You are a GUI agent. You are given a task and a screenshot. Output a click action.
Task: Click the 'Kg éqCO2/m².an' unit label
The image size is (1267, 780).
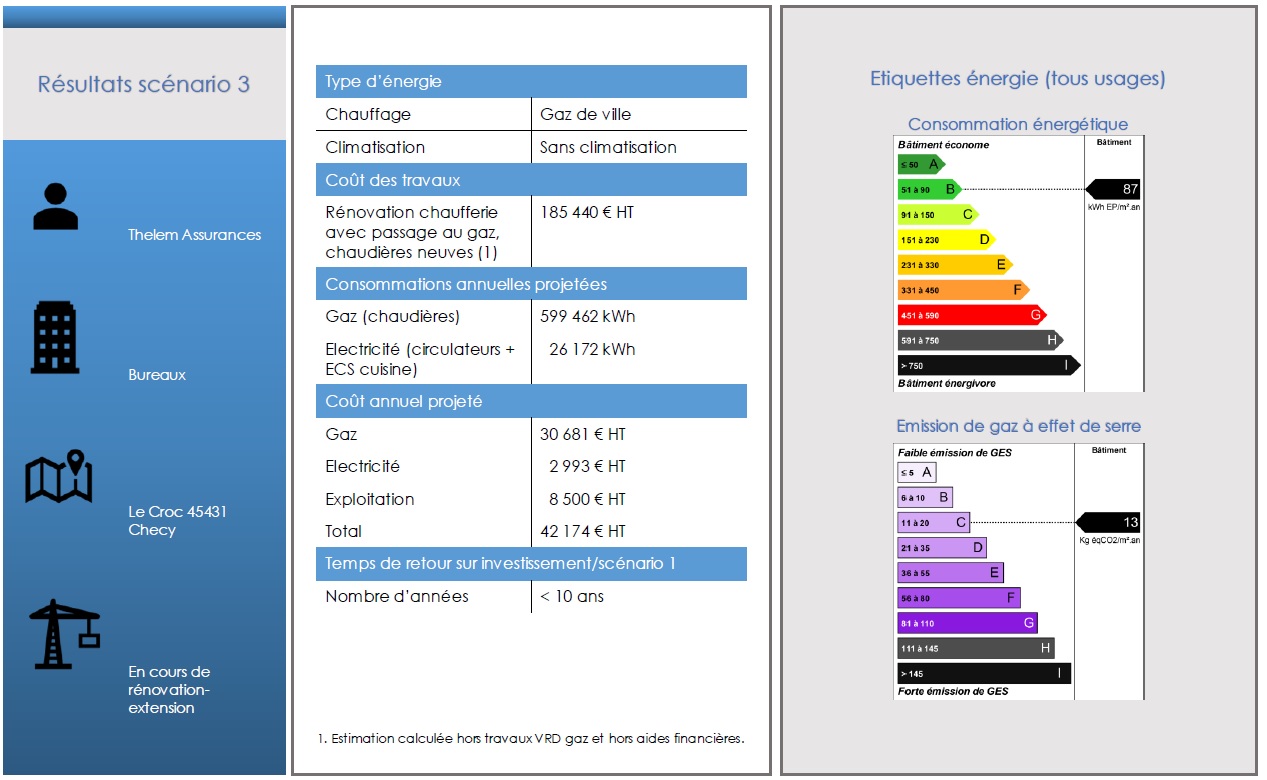click(x=1110, y=540)
